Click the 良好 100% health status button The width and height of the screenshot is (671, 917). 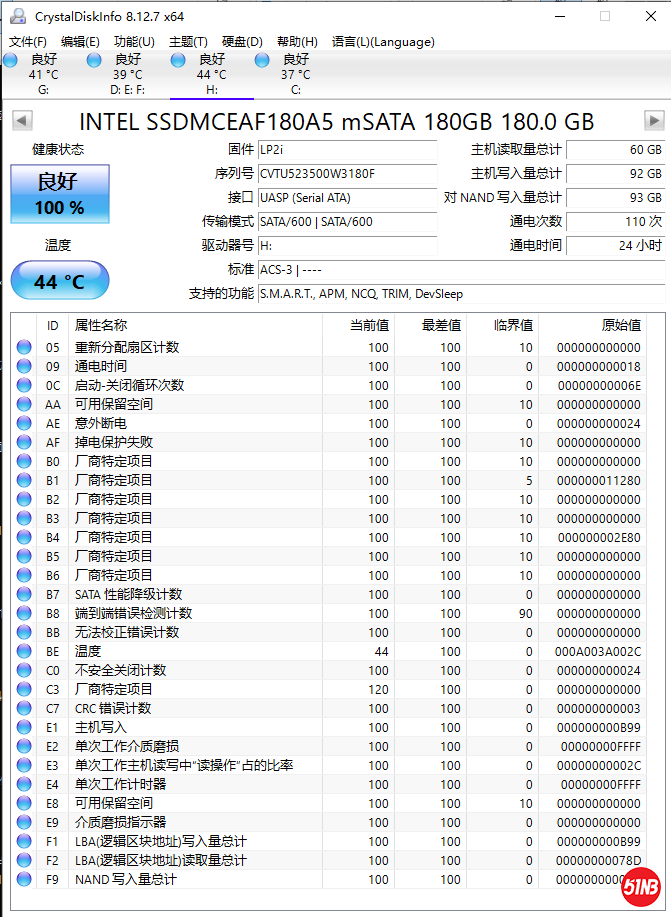pos(60,194)
